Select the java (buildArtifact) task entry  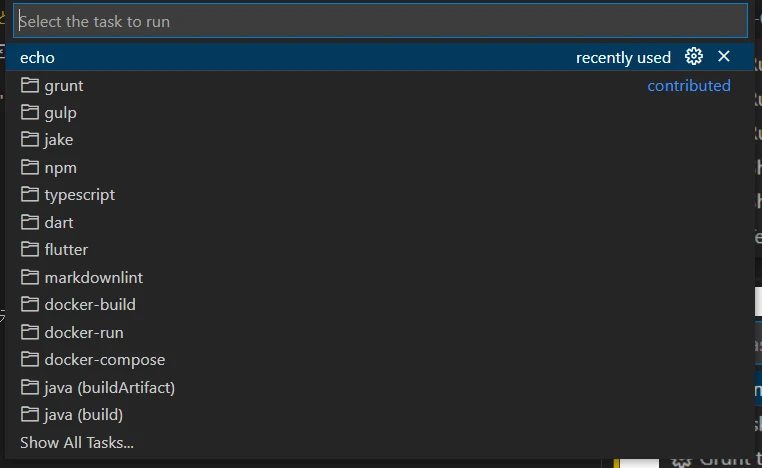point(110,387)
